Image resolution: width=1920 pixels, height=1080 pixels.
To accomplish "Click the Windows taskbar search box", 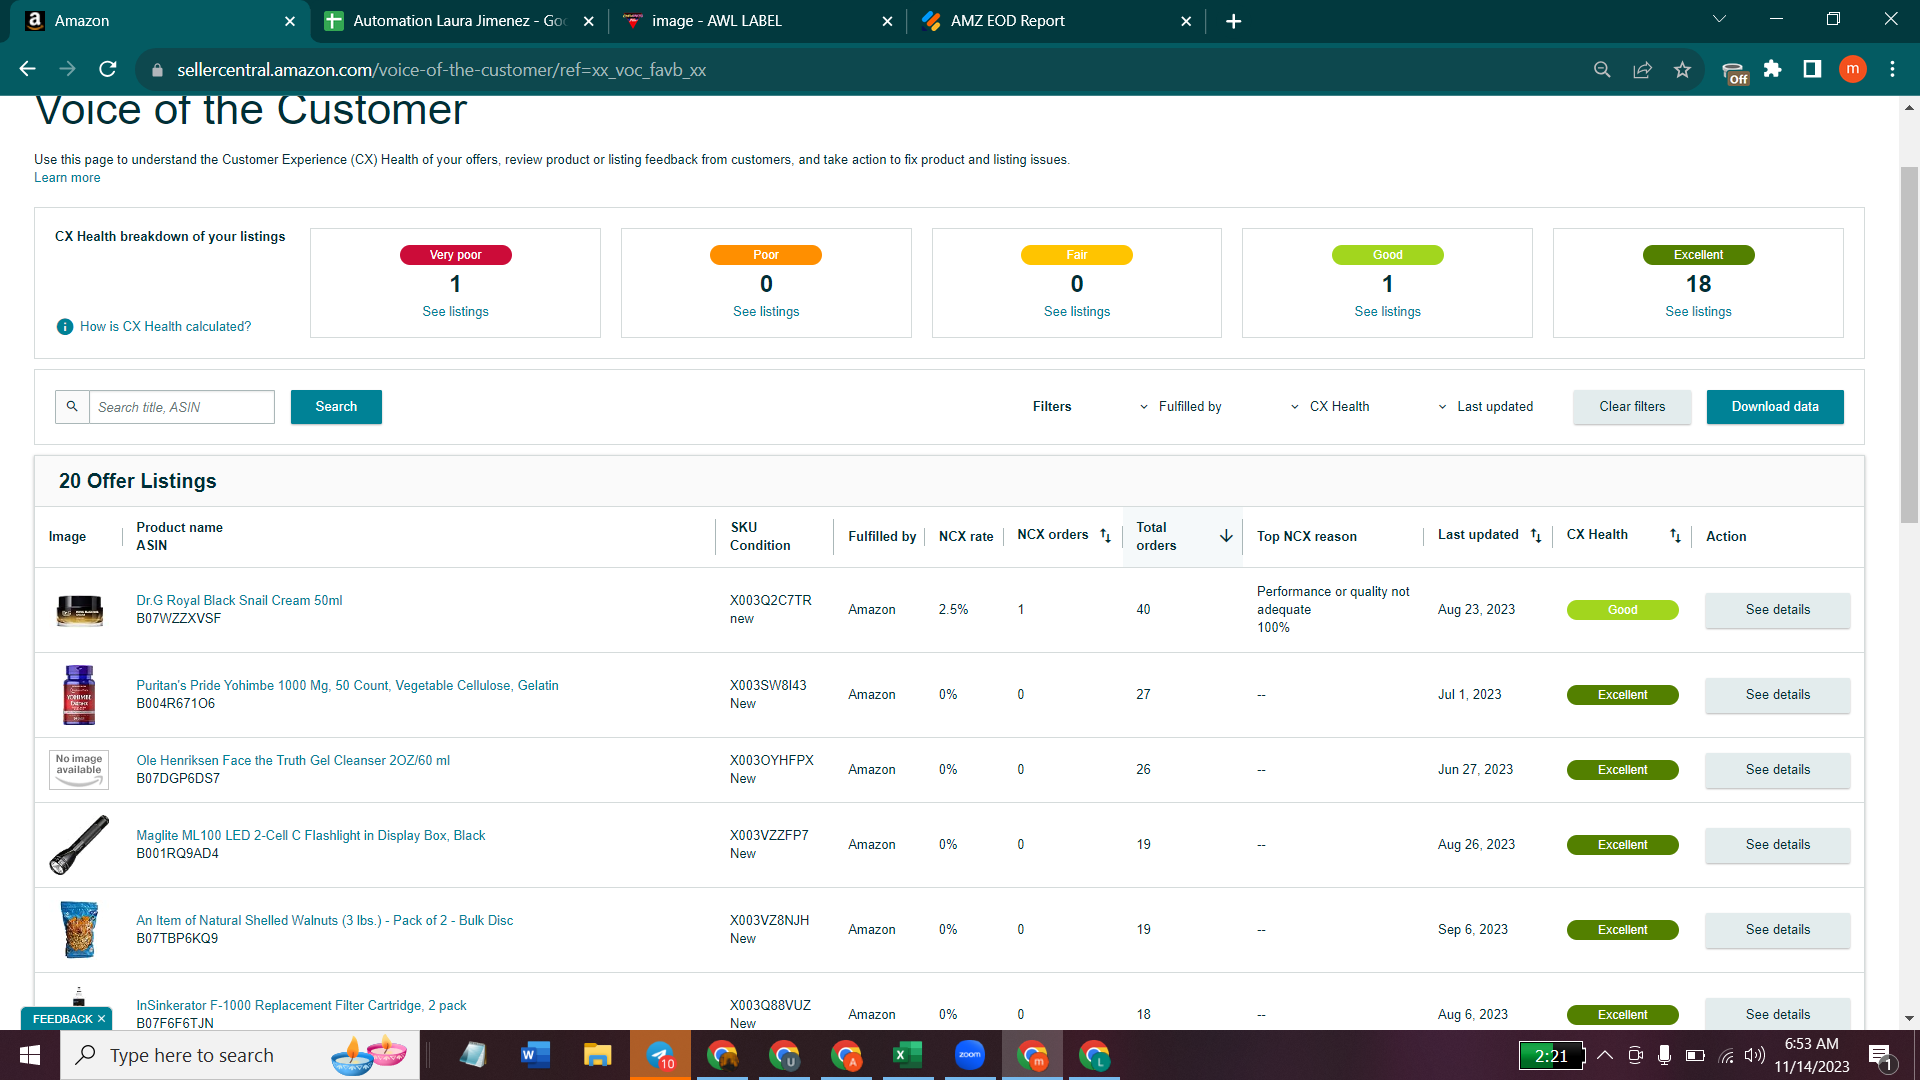I will [240, 1055].
